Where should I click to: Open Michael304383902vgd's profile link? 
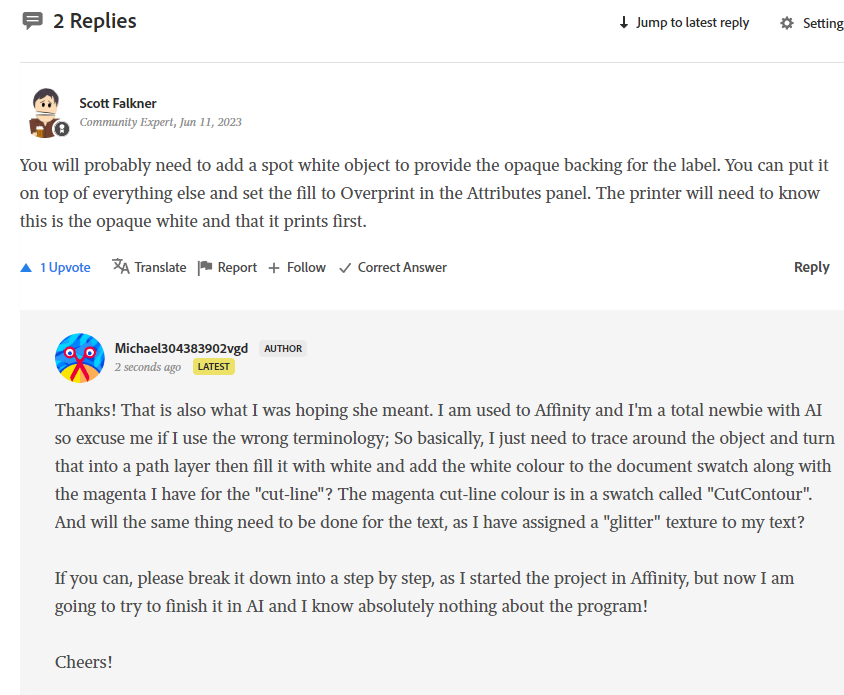(181, 348)
